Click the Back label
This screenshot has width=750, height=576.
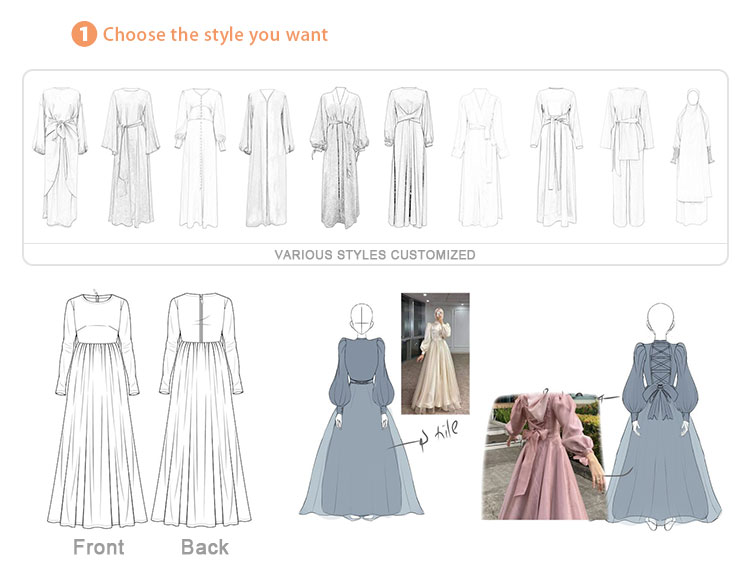pyautogui.click(x=205, y=547)
